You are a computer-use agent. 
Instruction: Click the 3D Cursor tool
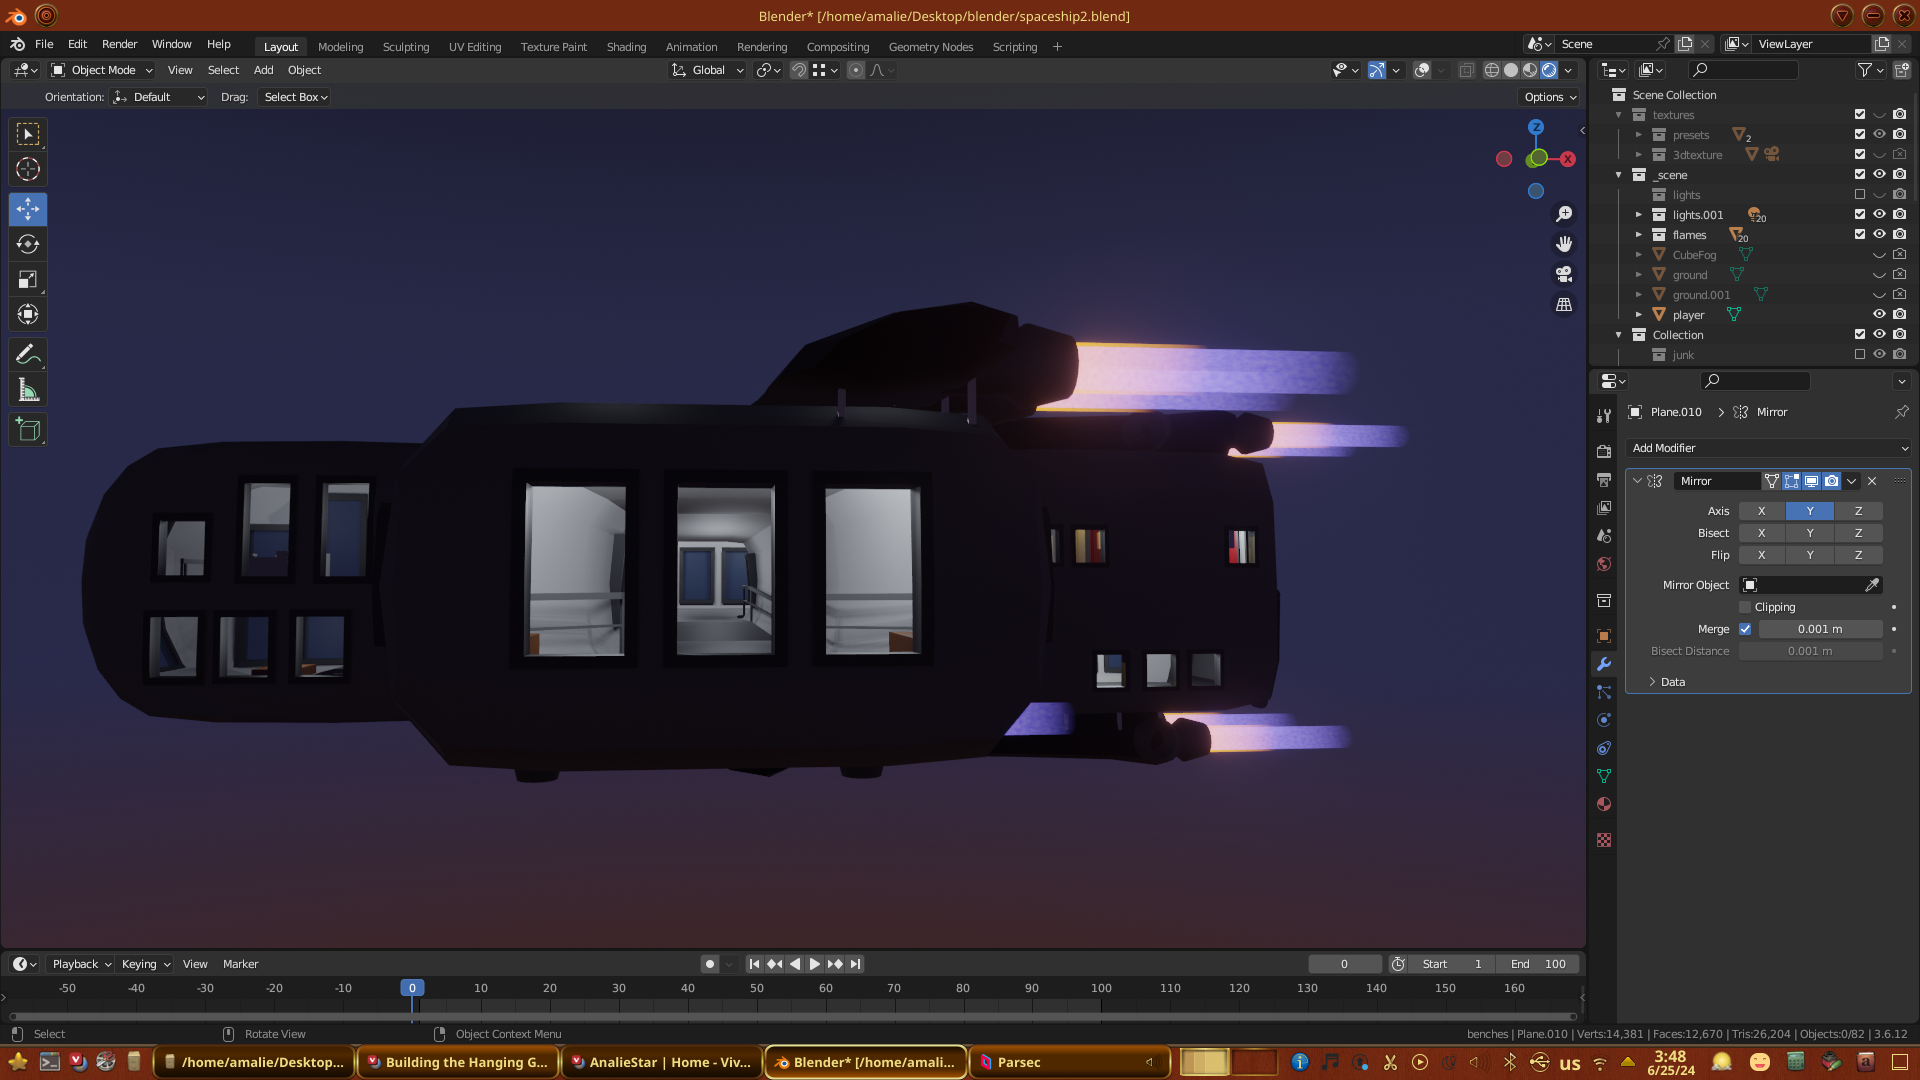(28, 169)
